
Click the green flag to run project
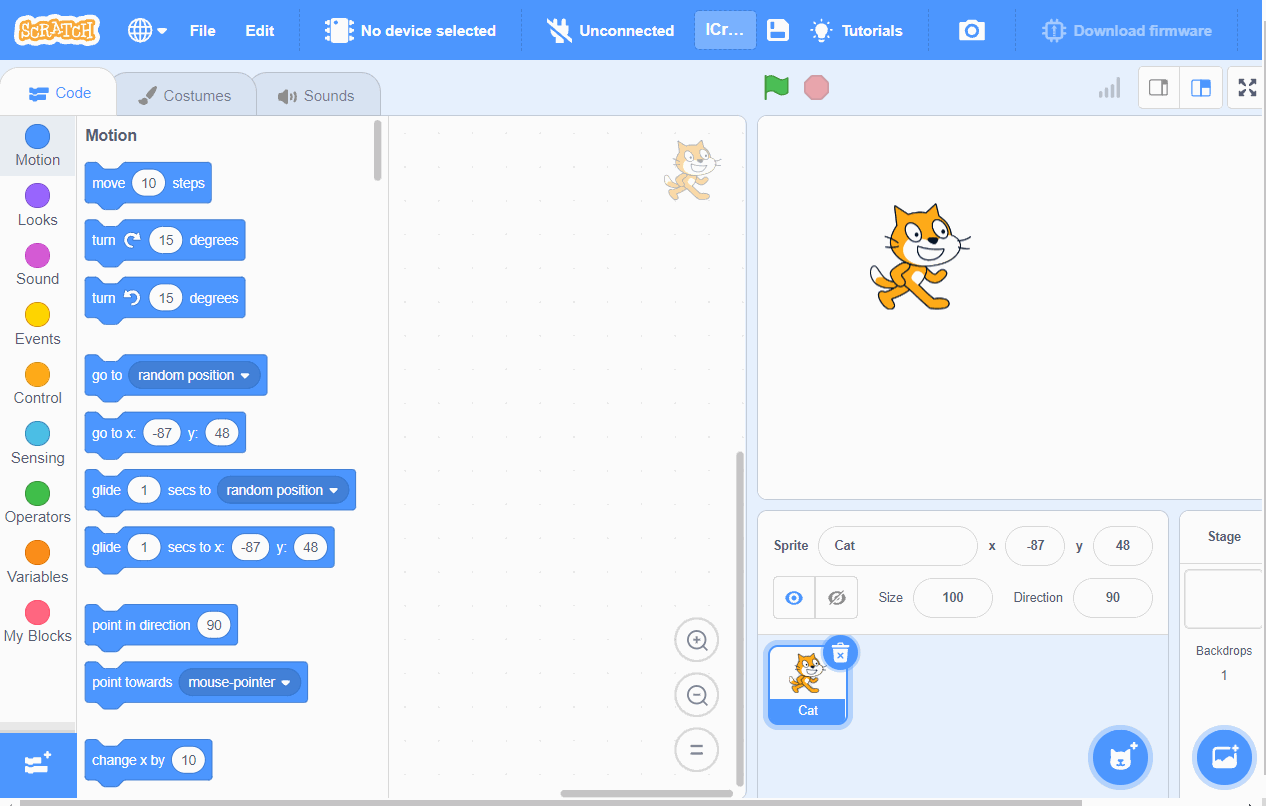tap(776, 87)
